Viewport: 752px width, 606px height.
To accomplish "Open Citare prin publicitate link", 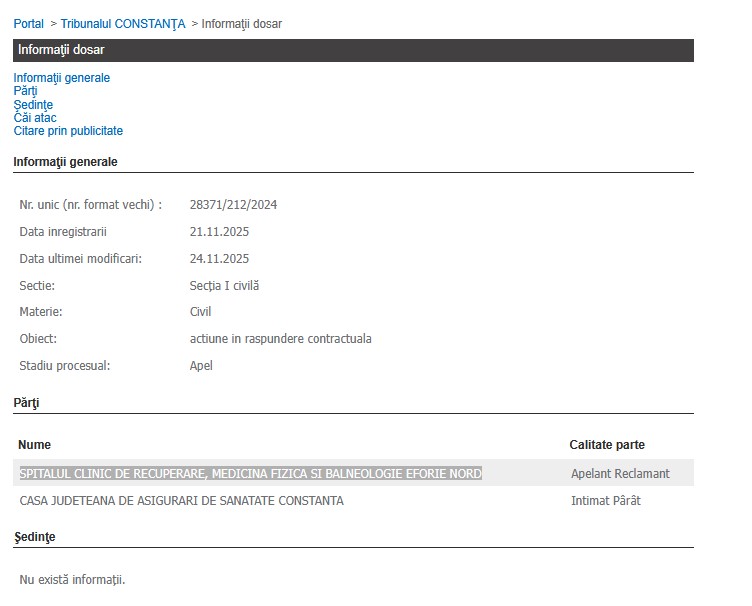I will [x=68, y=131].
